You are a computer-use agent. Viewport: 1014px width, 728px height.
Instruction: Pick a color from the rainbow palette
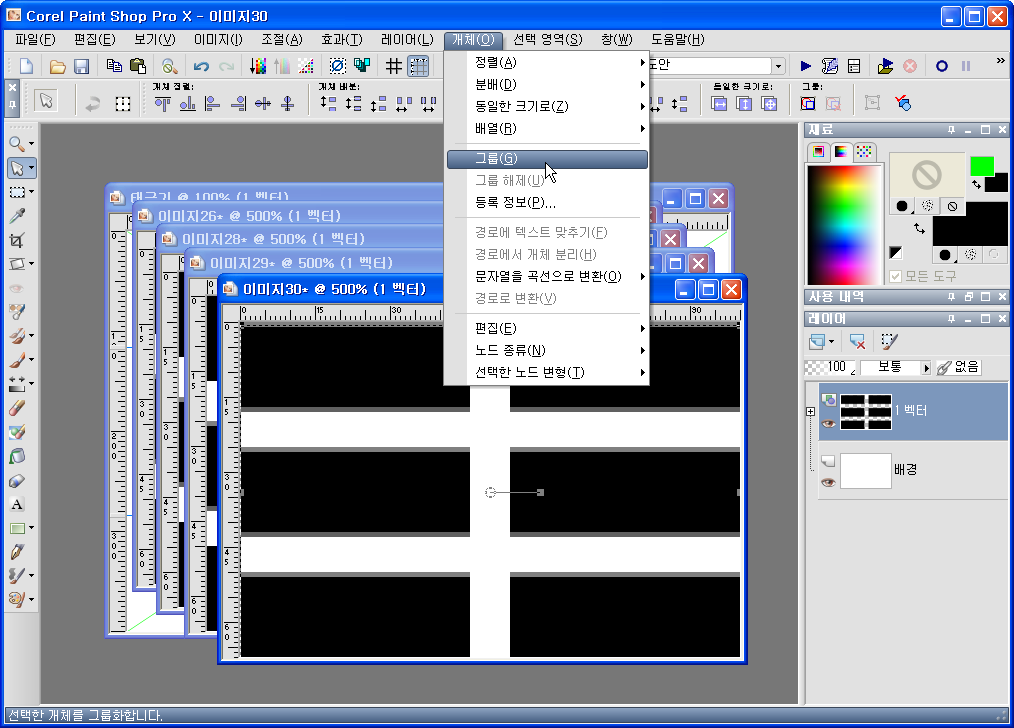(x=845, y=224)
